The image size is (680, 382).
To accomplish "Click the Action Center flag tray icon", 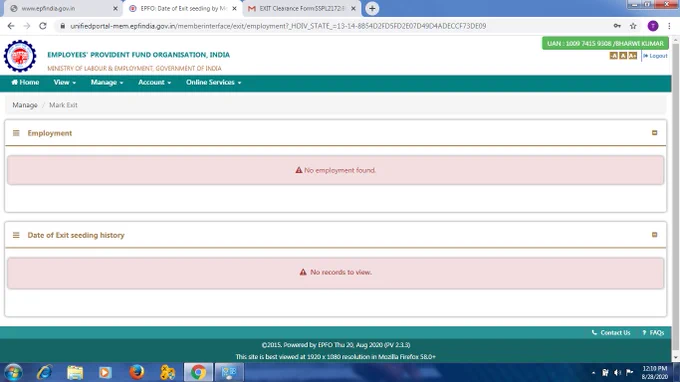I will (630, 372).
